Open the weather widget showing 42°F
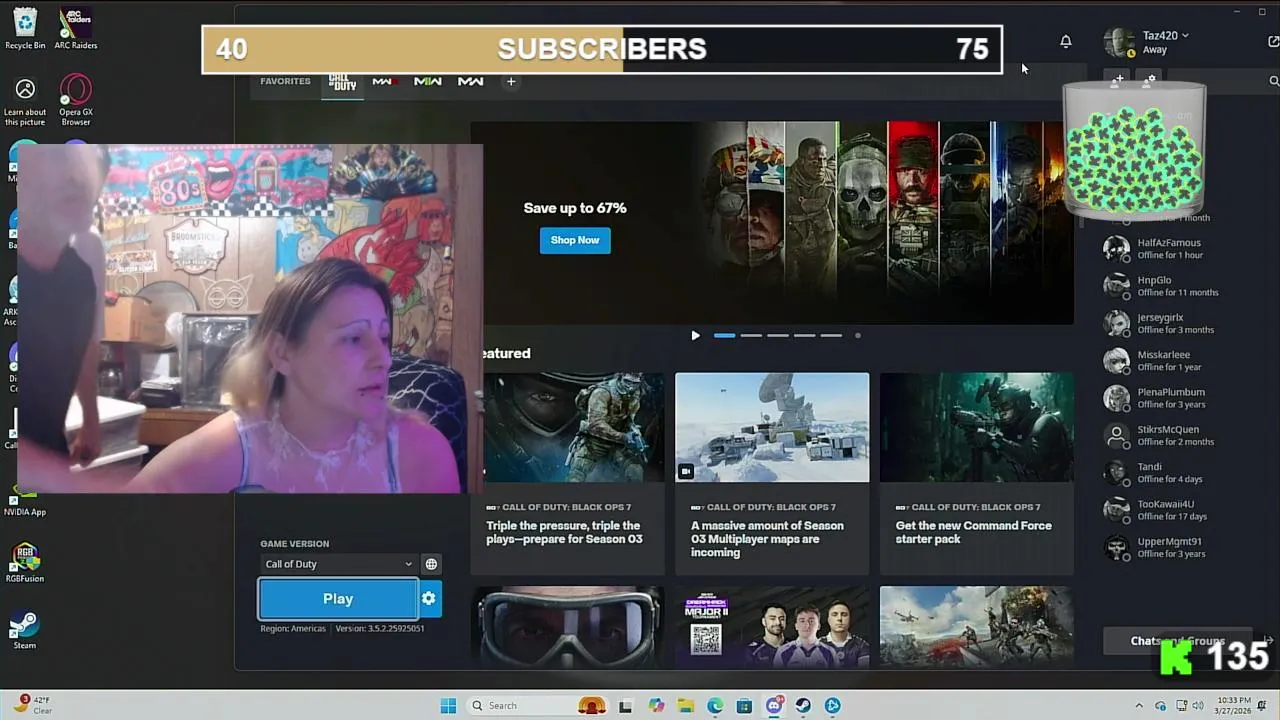 tap(34, 705)
